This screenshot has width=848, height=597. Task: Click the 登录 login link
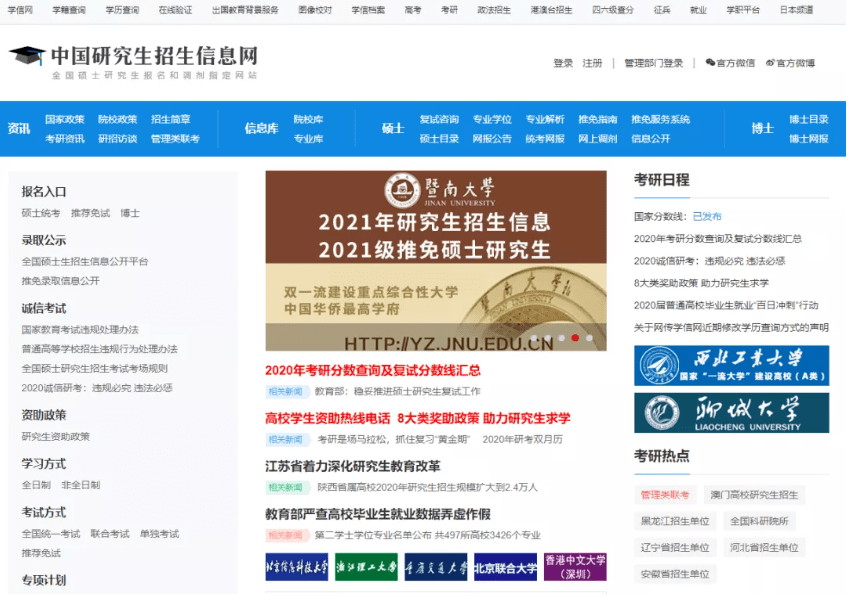(563, 63)
